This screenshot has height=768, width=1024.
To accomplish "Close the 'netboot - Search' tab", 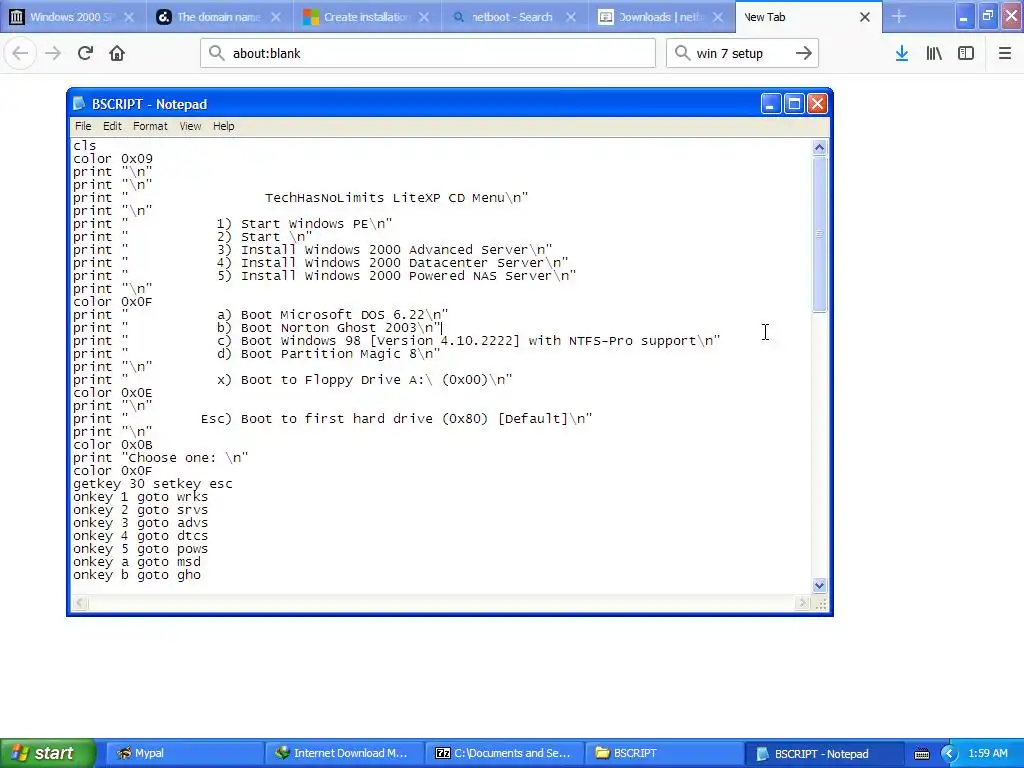I will pos(571,17).
